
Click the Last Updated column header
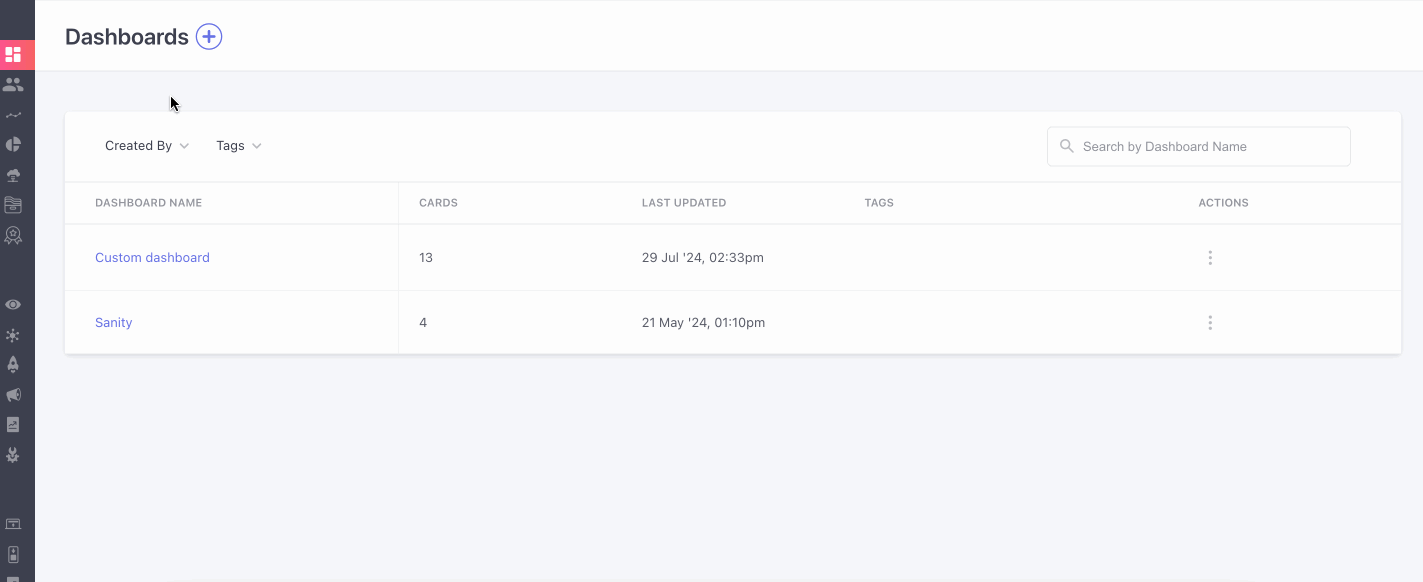point(684,203)
